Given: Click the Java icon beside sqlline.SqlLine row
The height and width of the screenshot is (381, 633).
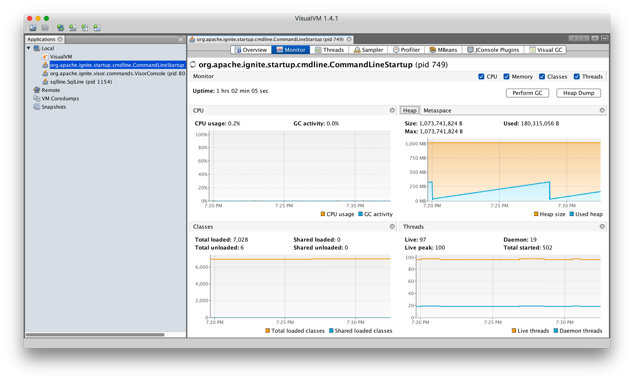Looking at the screenshot, I should 45,82.
